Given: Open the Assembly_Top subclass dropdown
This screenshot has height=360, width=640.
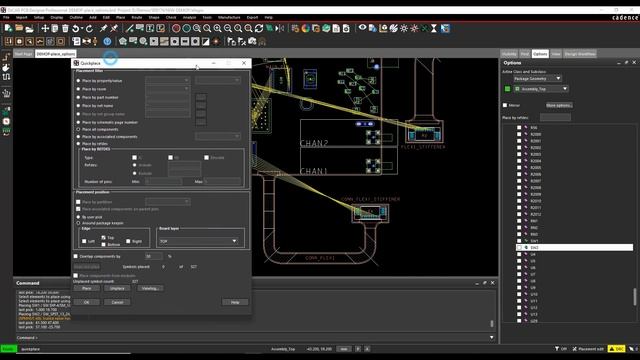Looking at the screenshot, I should 541,89.
